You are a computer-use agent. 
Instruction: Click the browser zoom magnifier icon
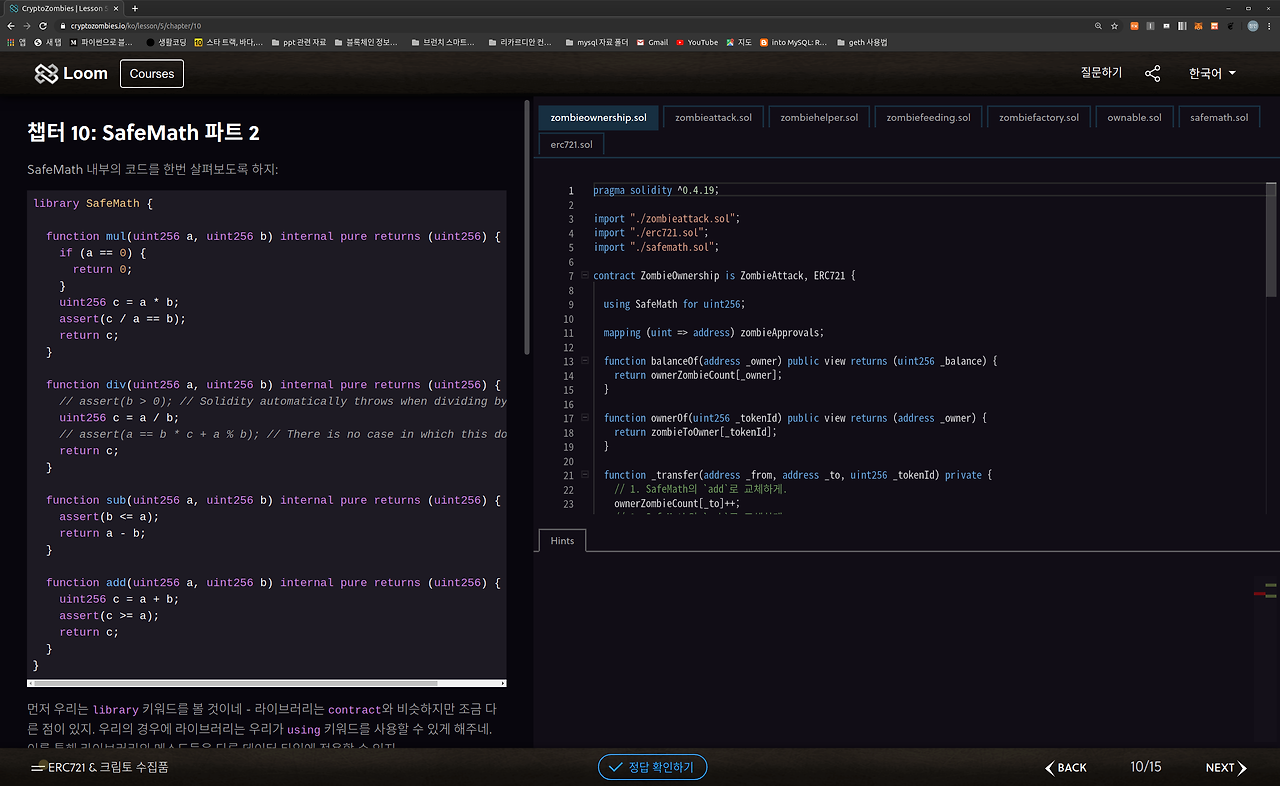click(x=1099, y=26)
